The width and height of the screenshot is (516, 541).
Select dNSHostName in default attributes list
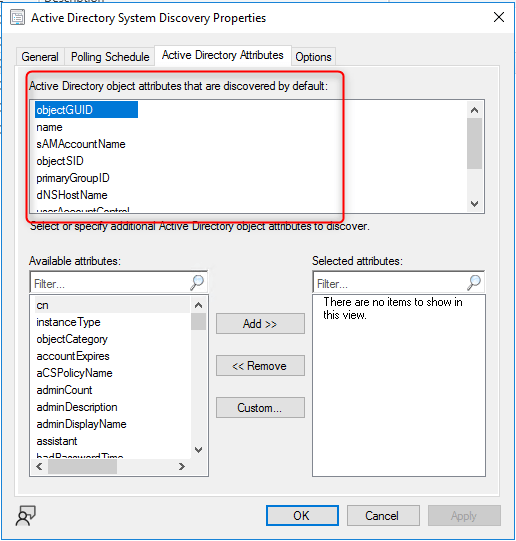[72, 195]
